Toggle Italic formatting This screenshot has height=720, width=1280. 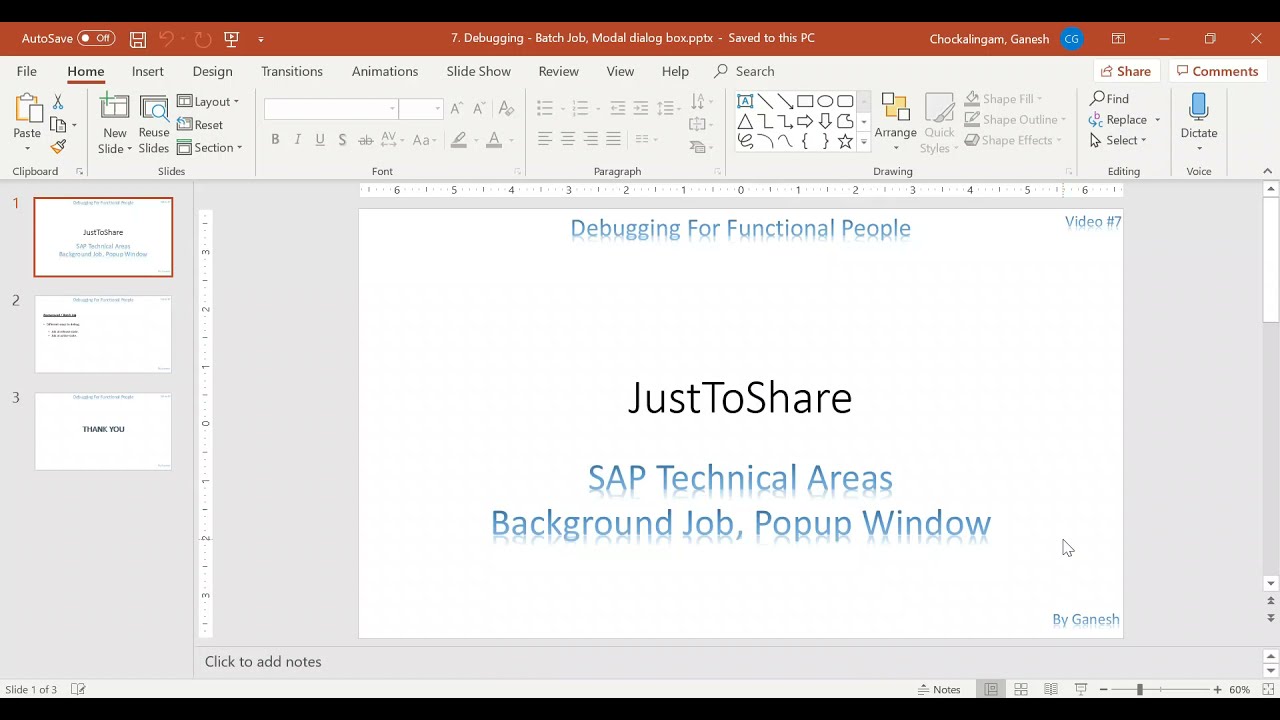(x=298, y=140)
